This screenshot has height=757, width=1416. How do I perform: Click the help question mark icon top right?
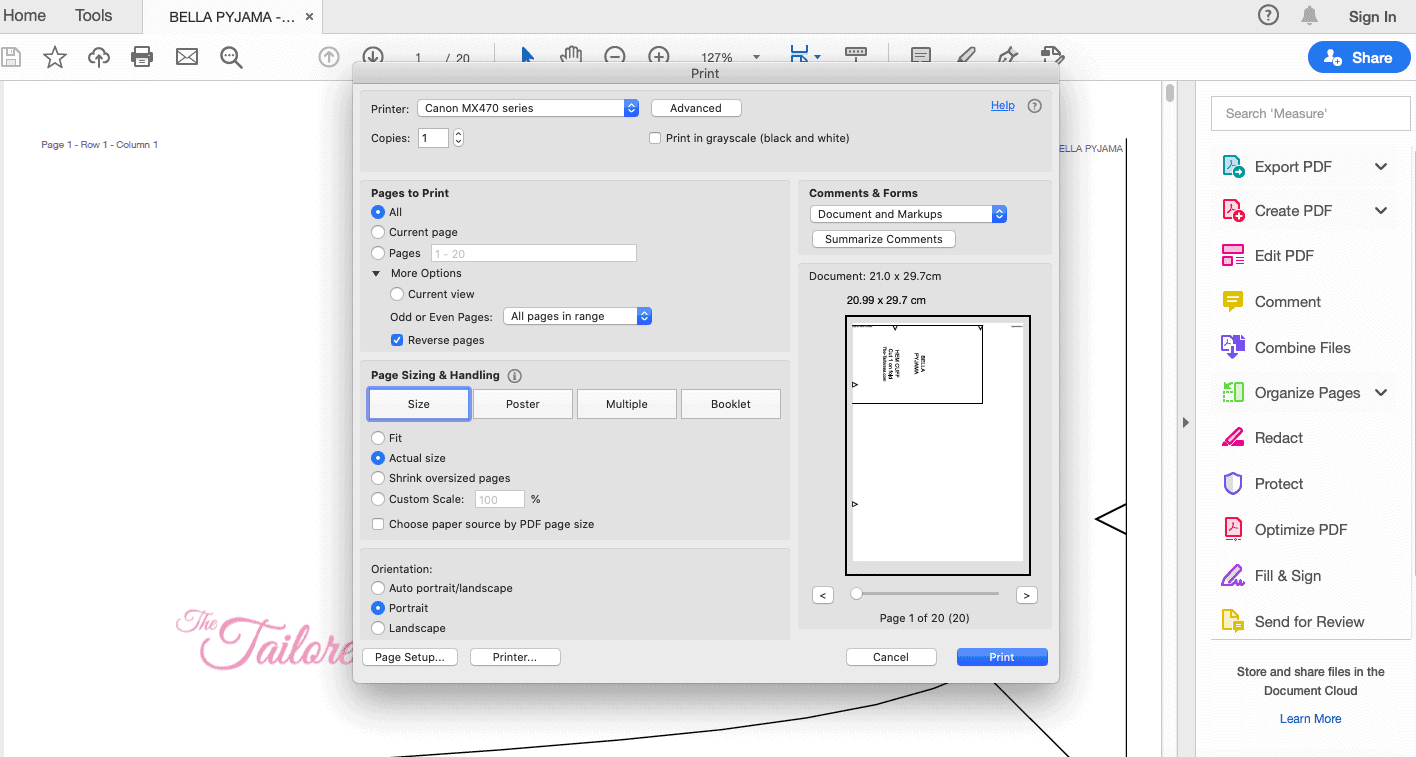pyautogui.click(x=1268, y=15)
